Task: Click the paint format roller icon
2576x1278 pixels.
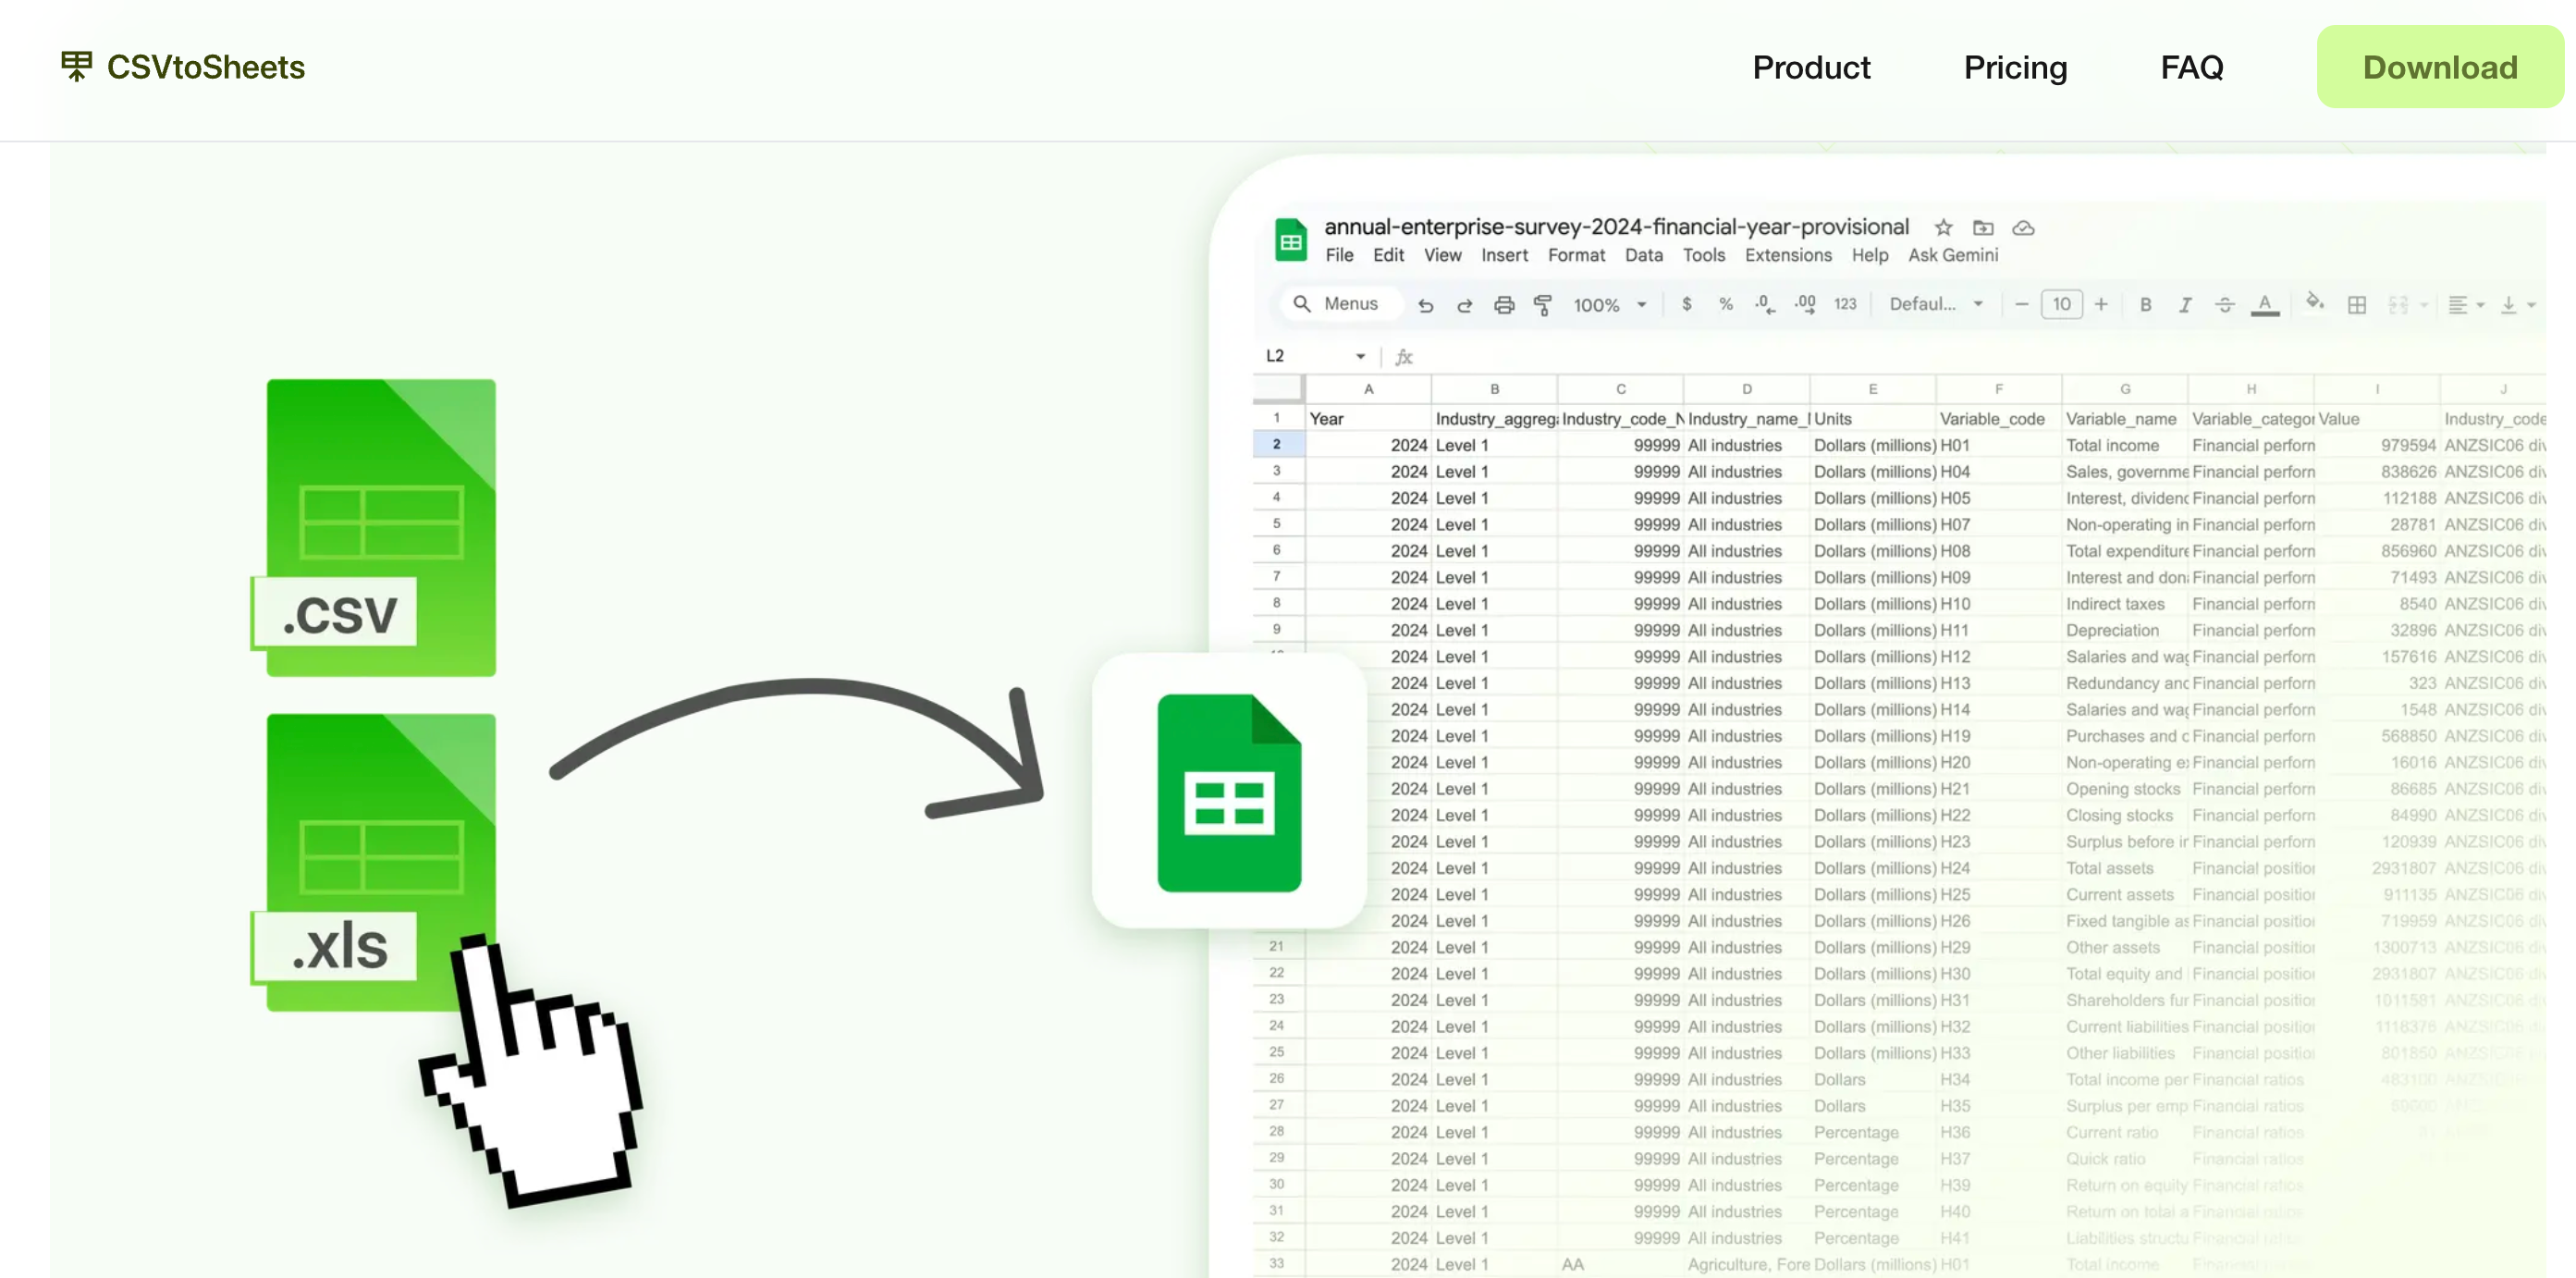Action: tap(1542, 304)
